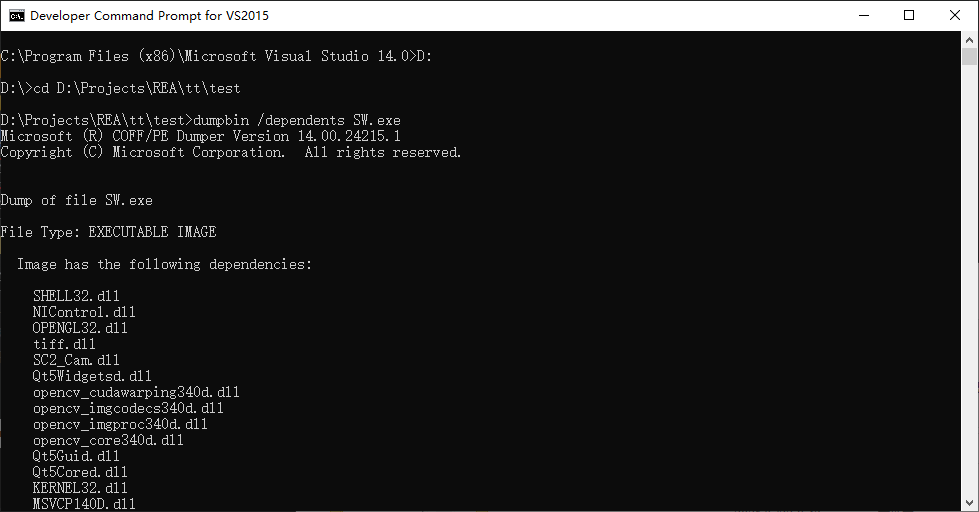
Task: Click the title bar text 'Developer Command Prompt for VS2015'
Action: tap(149, 16)
